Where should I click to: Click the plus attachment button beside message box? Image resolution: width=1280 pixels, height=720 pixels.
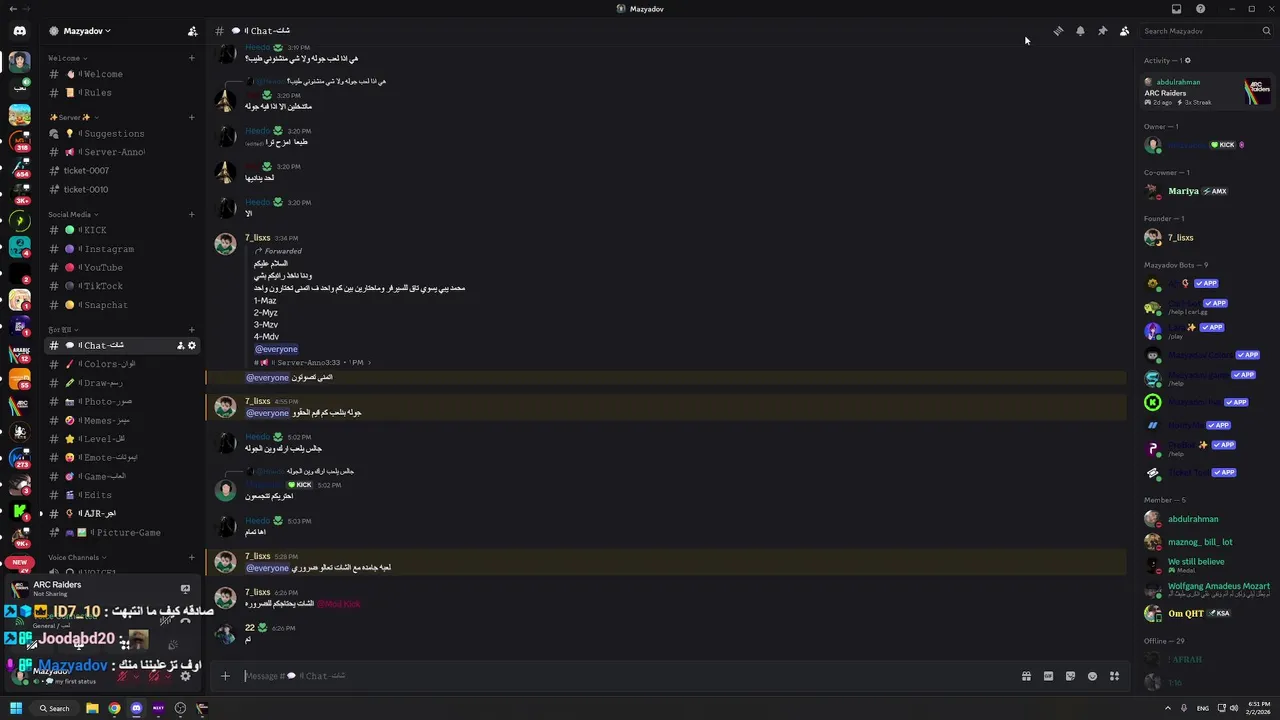[x=225, y=676]
